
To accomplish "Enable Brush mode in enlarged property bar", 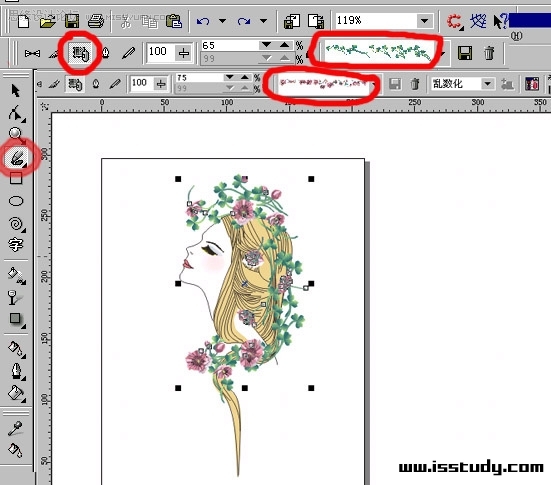I will click(53, 53).
